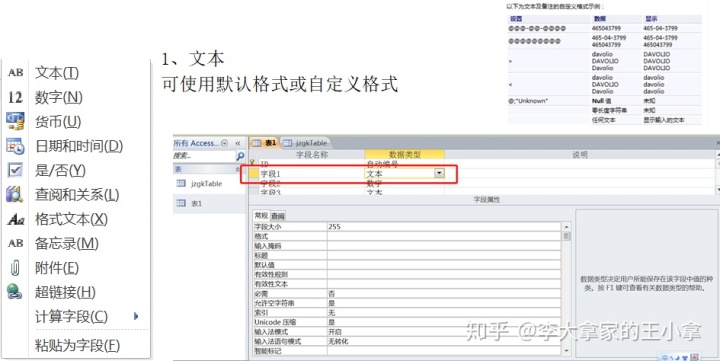Collapse the navigation pane with « button
This screenshot has height=361, width=720.
(x=238, y=143)
